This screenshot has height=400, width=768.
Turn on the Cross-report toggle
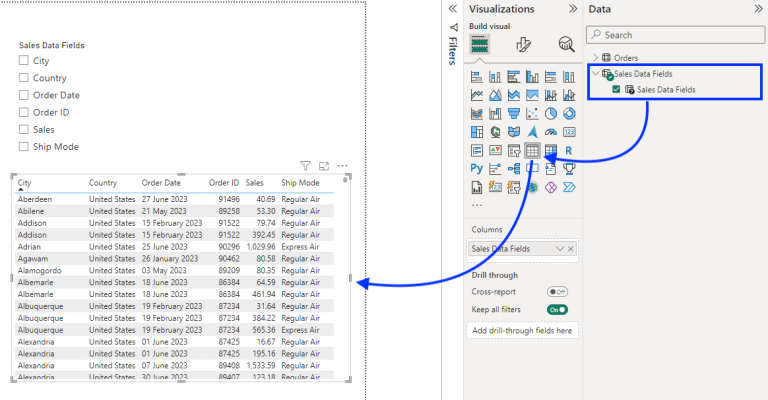(557, 292)
